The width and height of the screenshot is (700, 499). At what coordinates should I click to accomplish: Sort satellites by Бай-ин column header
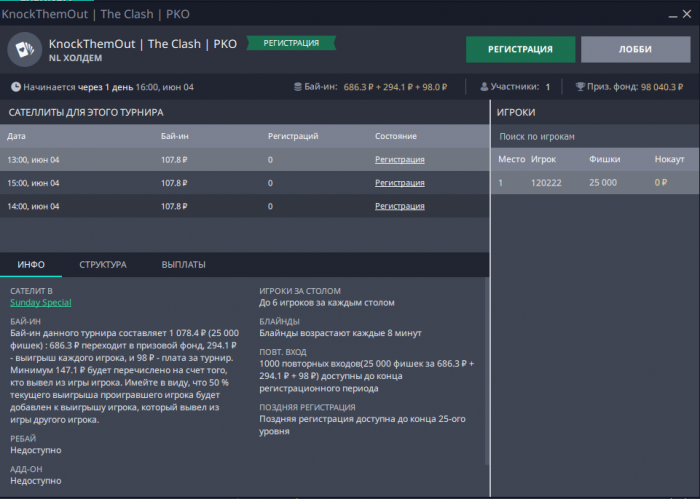pos(174,135)
